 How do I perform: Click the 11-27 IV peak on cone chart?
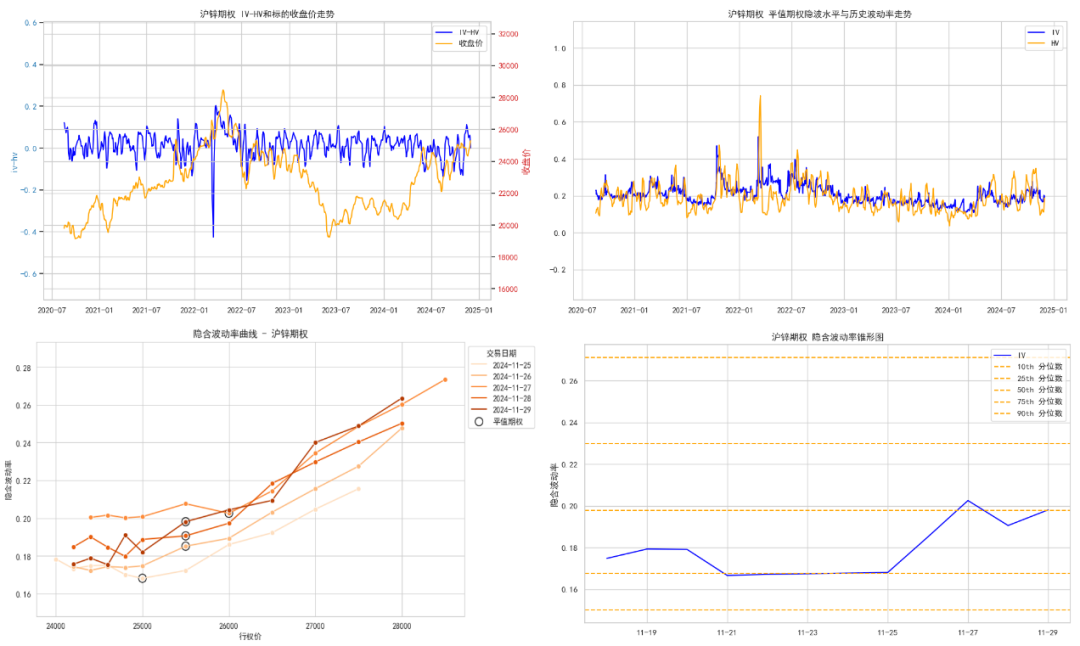click(x=968, y=501)
